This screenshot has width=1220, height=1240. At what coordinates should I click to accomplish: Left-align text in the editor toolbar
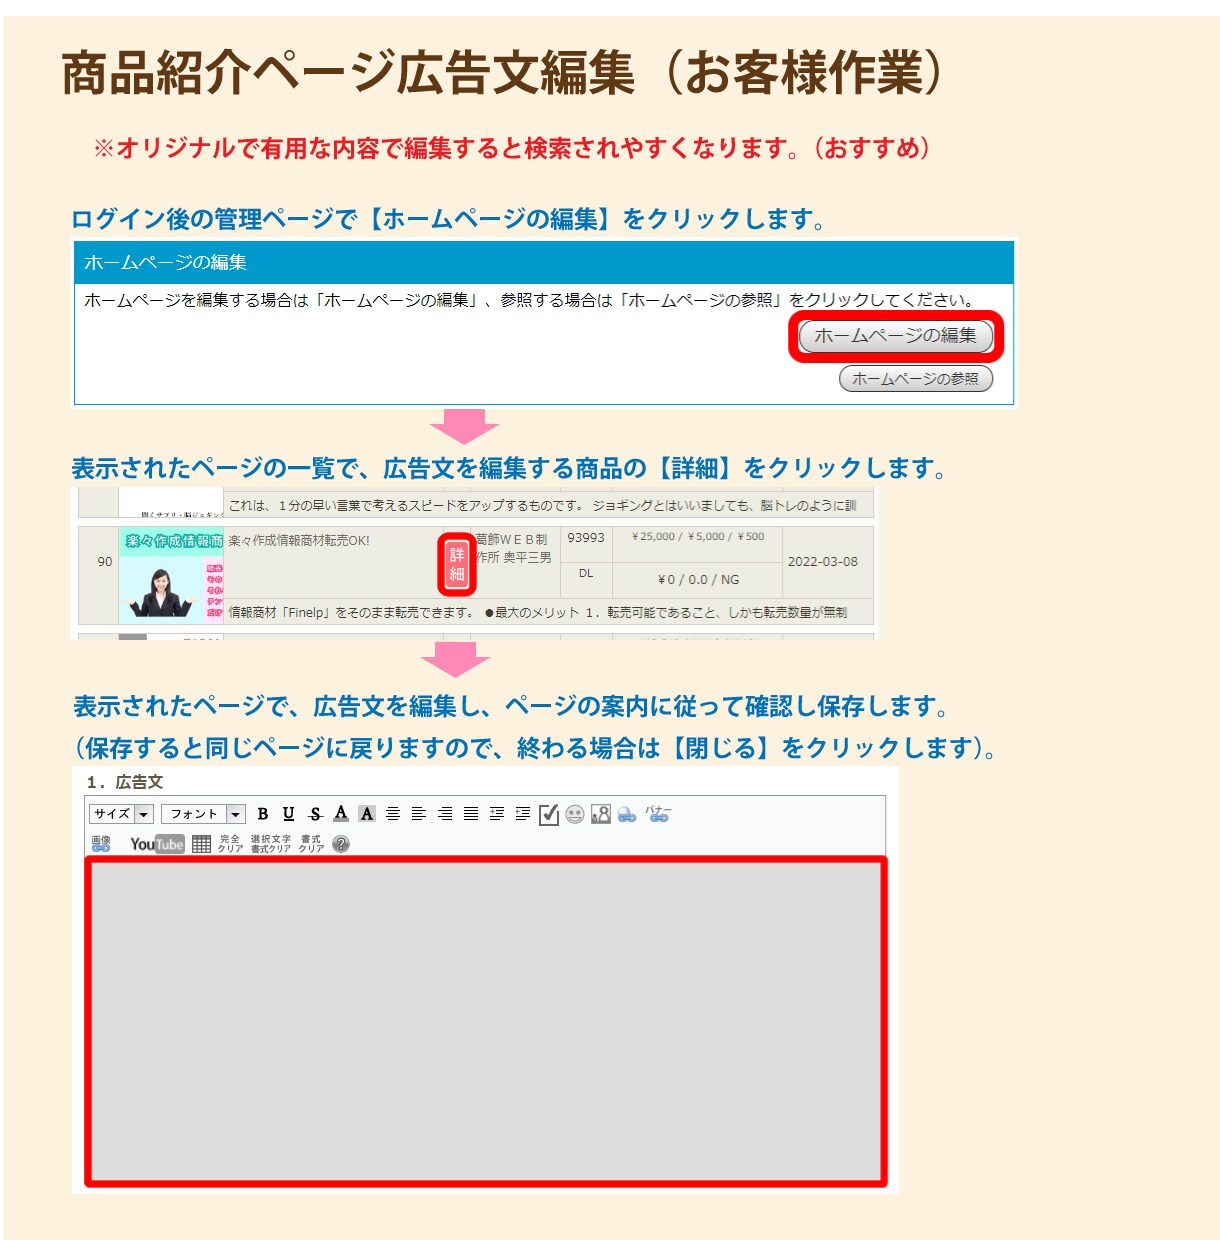(x=419, y=814)
